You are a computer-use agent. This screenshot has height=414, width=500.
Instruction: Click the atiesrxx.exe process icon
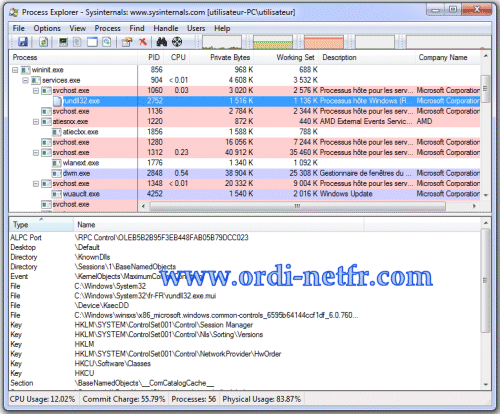click(x=46, y=122)
